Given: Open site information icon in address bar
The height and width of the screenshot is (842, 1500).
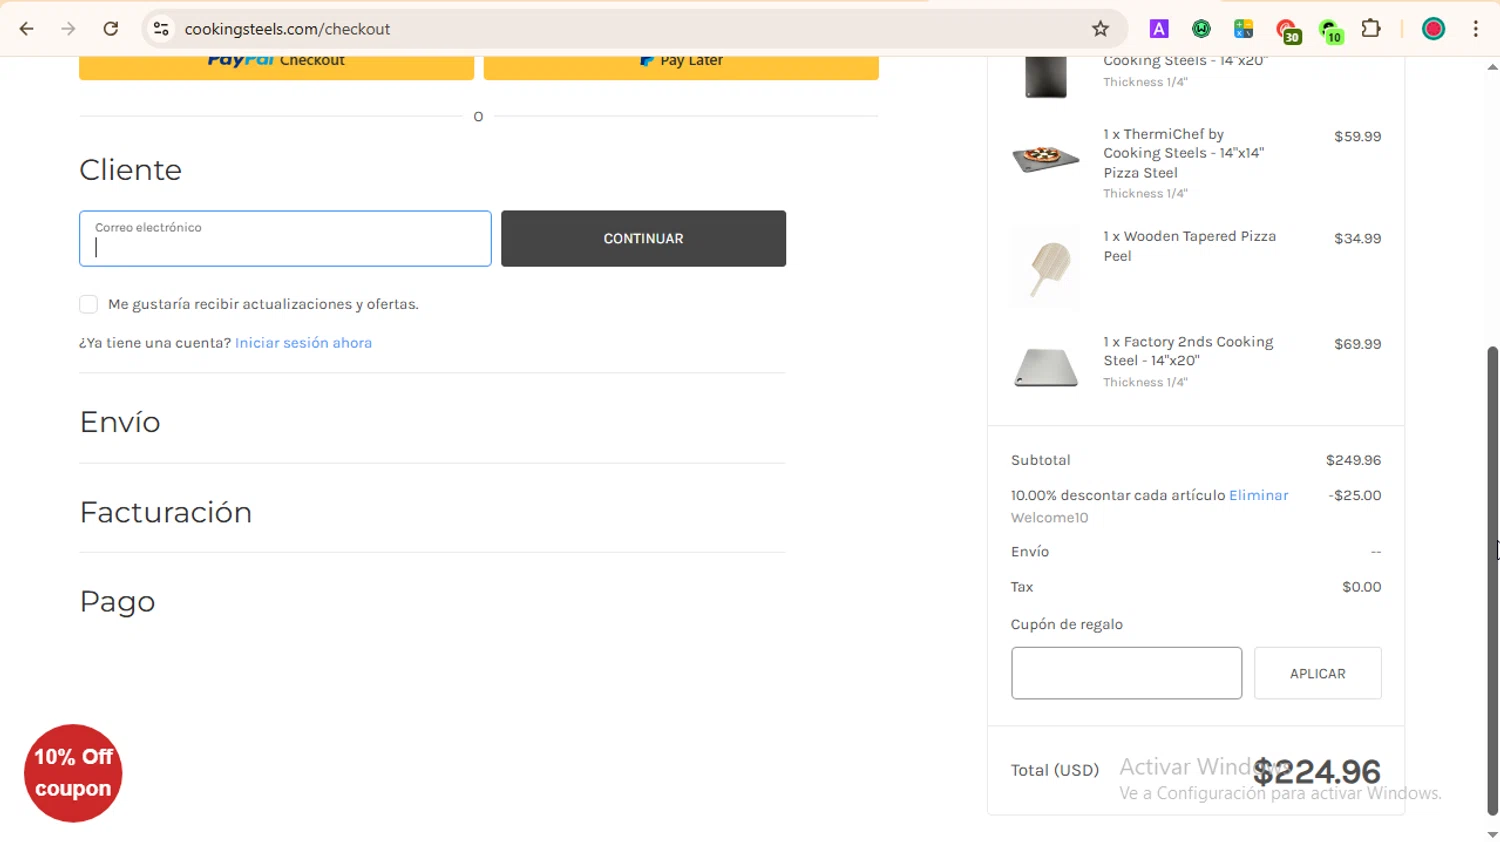Looking at the screenshot, I should tap(161, 29).
